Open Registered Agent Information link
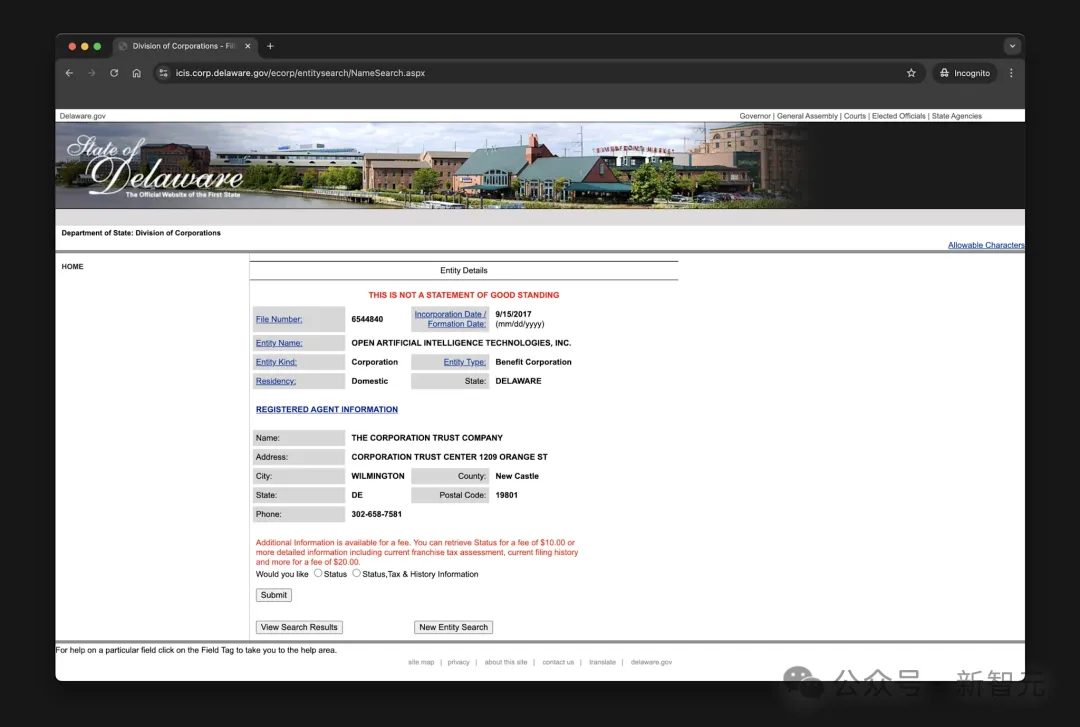The height and width of the screenshot is (727, 1080). tap(326, 409)
